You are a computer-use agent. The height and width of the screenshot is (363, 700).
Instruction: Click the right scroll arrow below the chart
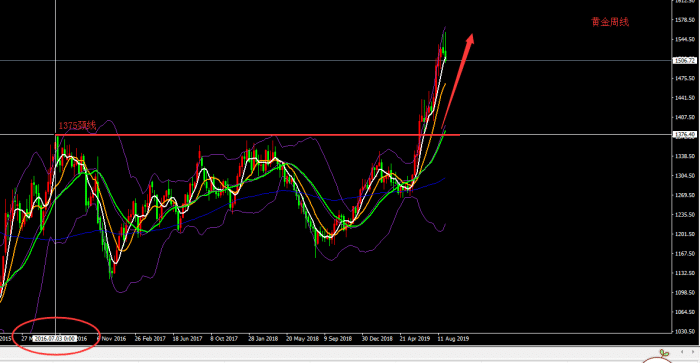pyautogui.click(x=693, y=352)
